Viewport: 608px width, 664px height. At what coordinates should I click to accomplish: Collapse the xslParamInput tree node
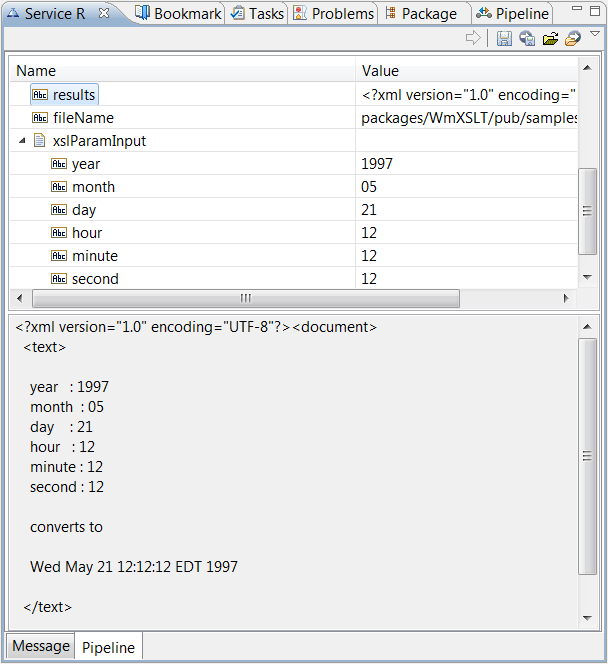(x=23, y=141)
